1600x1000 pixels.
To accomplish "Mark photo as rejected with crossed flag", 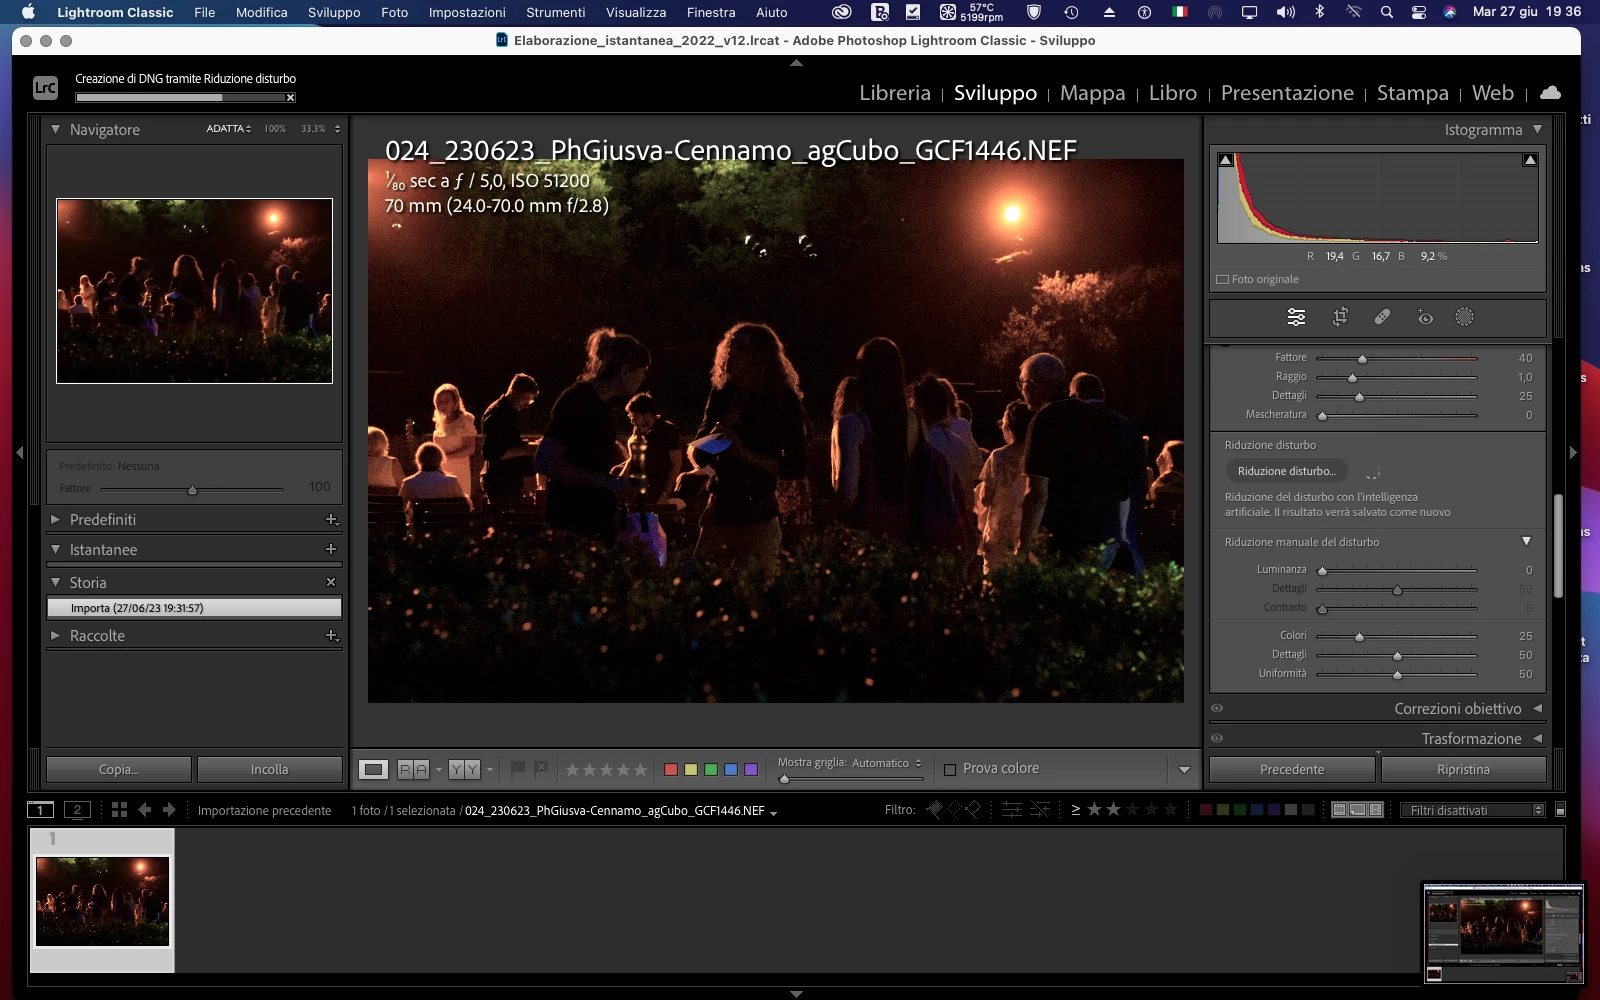I will [541, 769].
